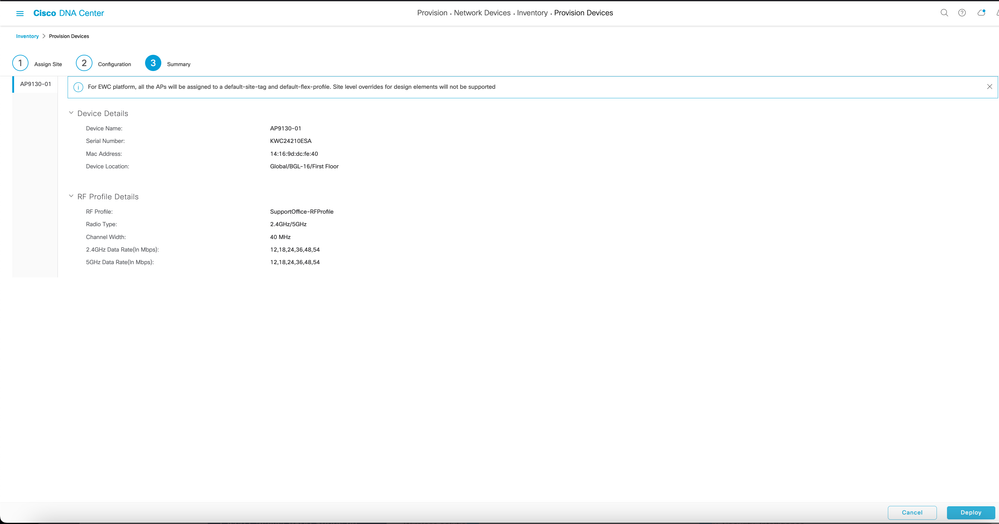This screenshot has width=999, height=524.
Task: Click the Radio Type label
Action: click(101, 224)
